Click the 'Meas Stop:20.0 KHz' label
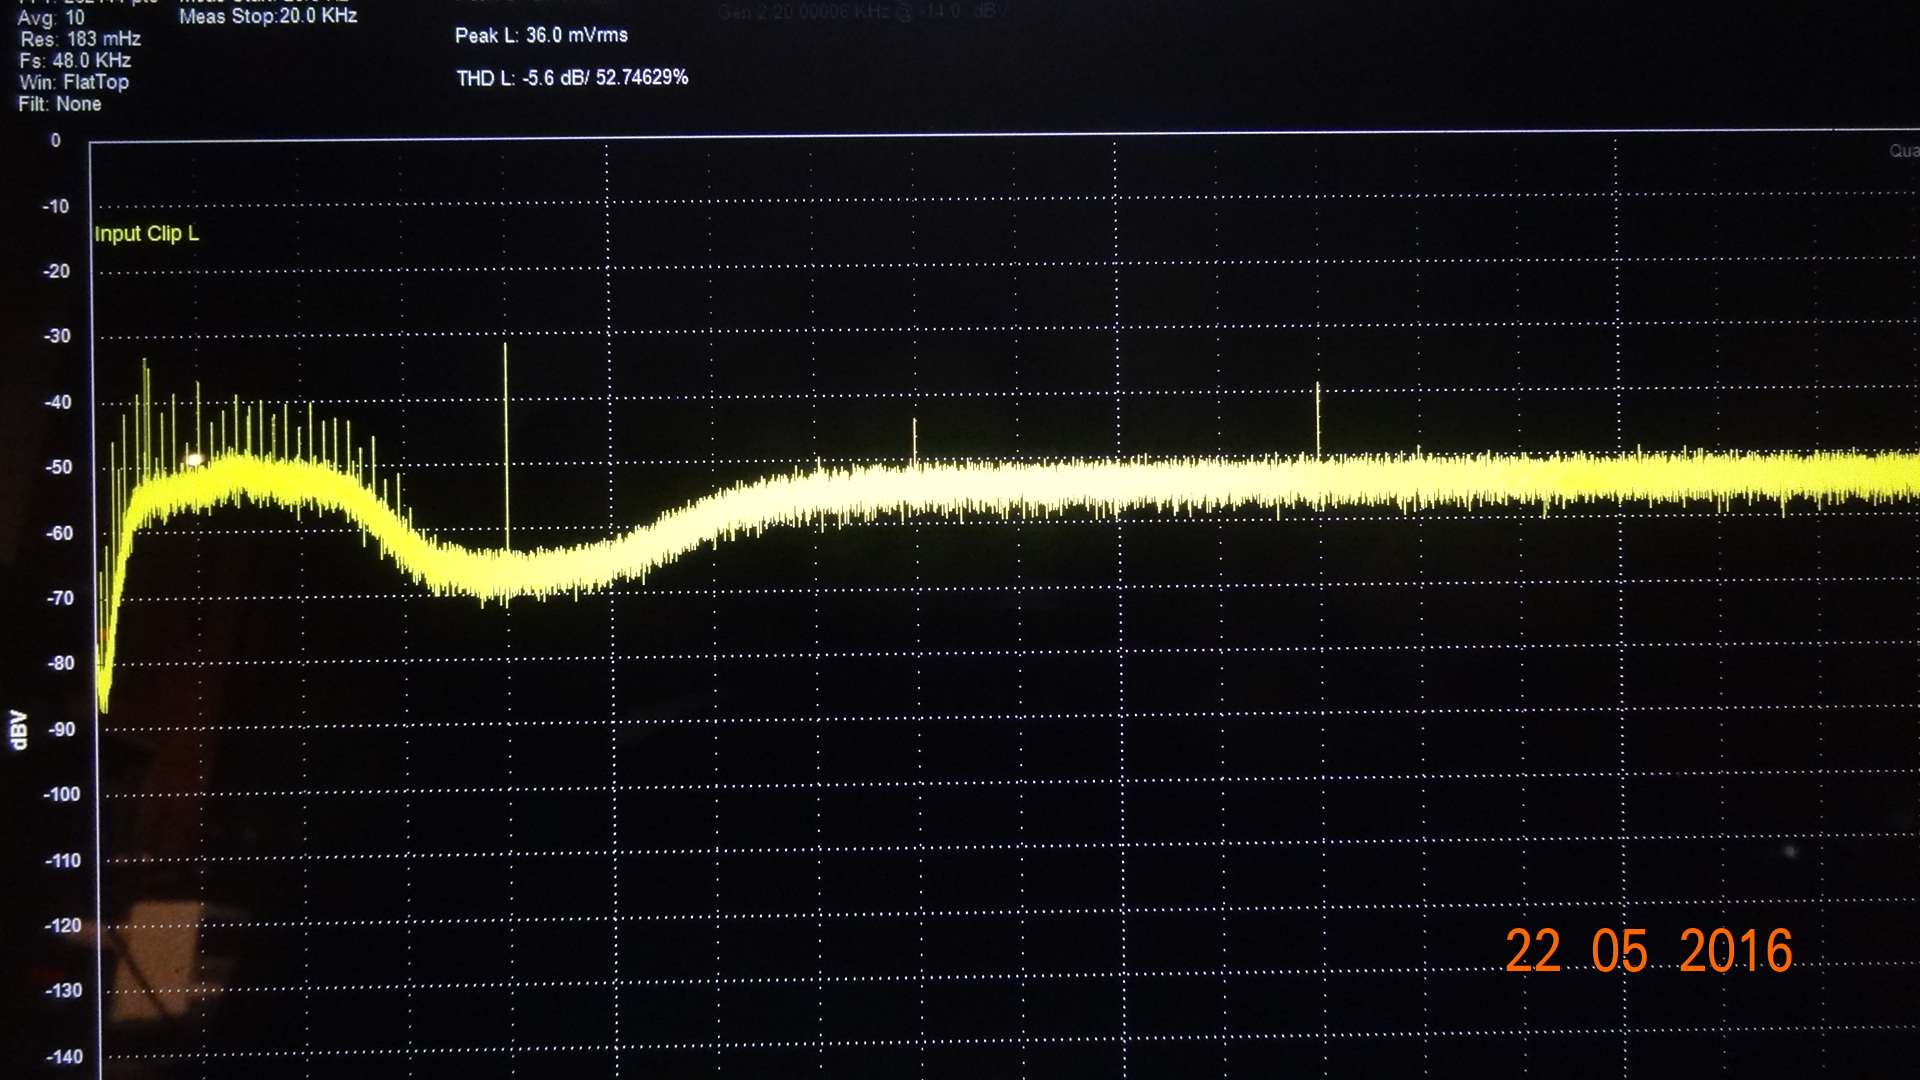The image size is (1920, 1080). (x=268, y=16)
